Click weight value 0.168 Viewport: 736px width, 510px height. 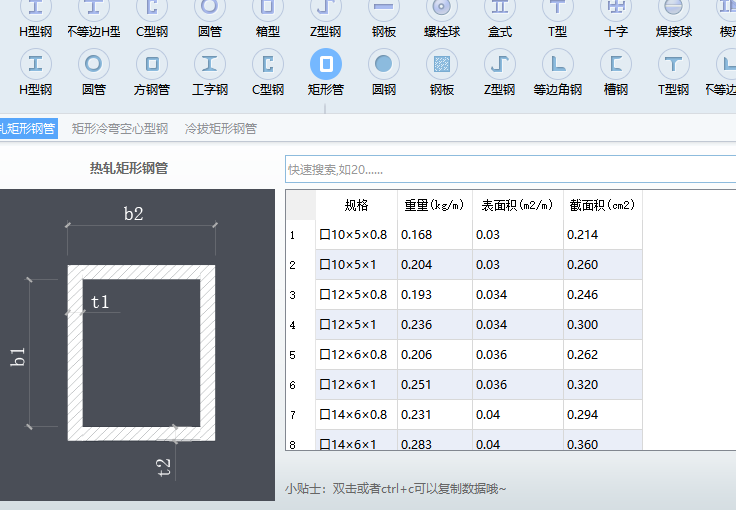tap(435, 235)
